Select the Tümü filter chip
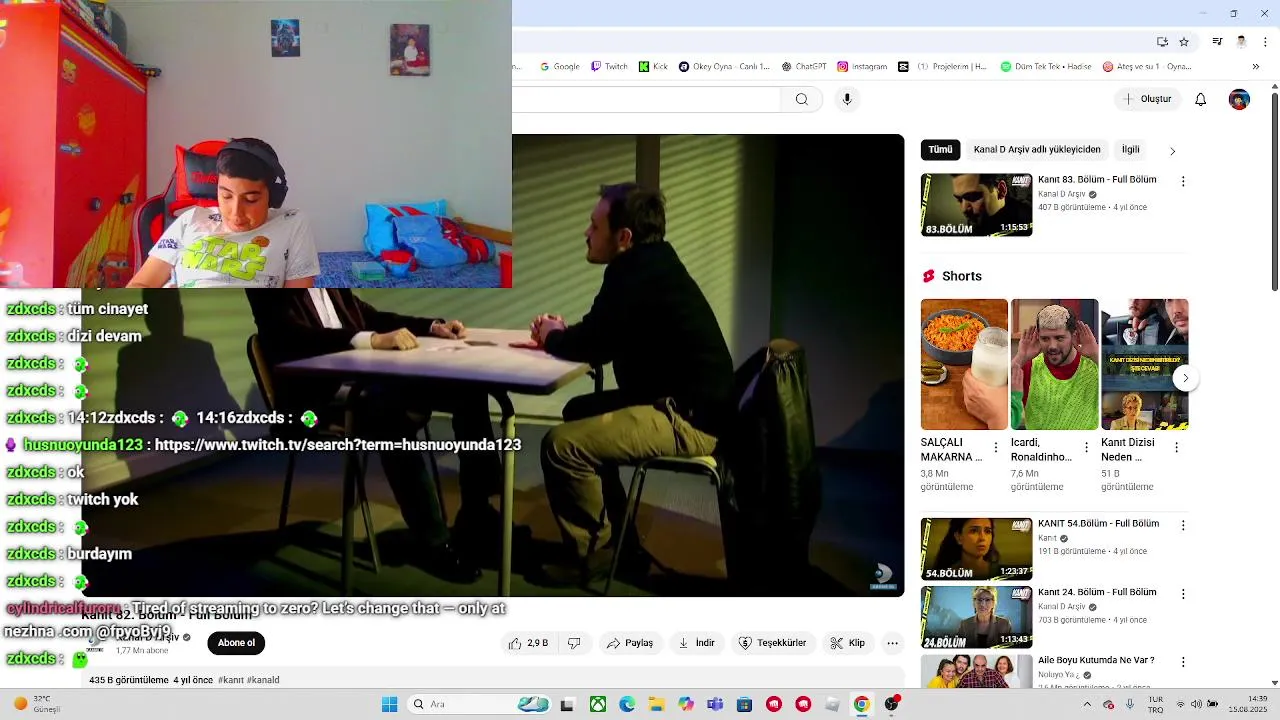Viewport: 1280px width, 720px height. [x=941, y=150]
